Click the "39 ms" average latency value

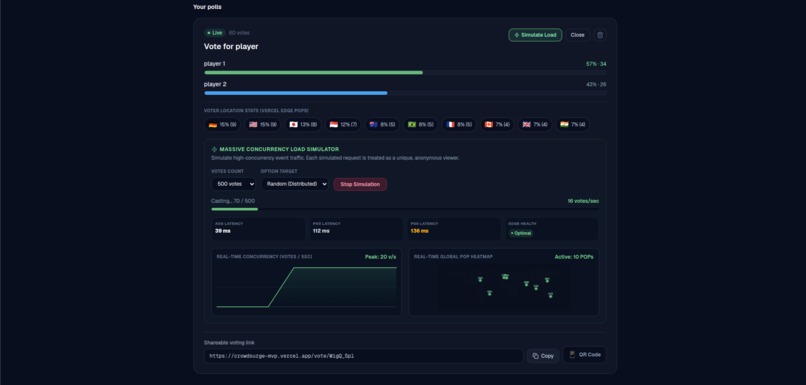pyautogui.click(x=223, y=231)
